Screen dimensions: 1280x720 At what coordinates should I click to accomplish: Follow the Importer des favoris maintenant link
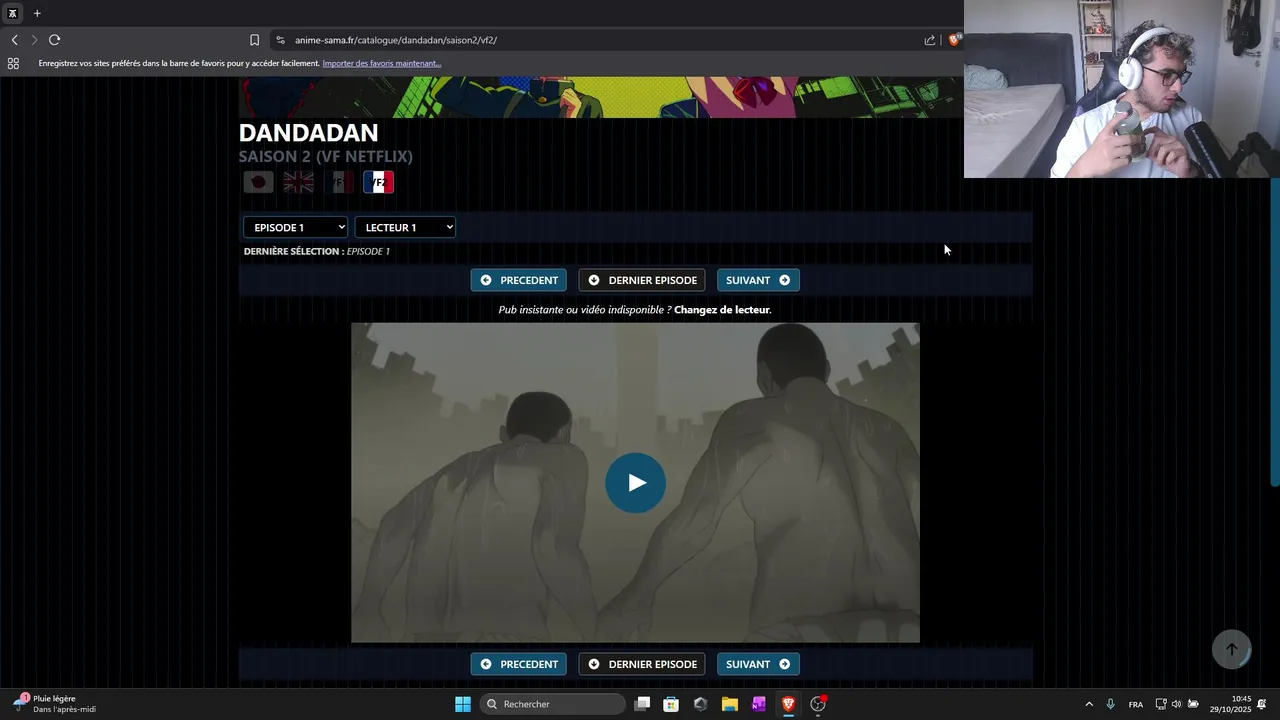382,63
